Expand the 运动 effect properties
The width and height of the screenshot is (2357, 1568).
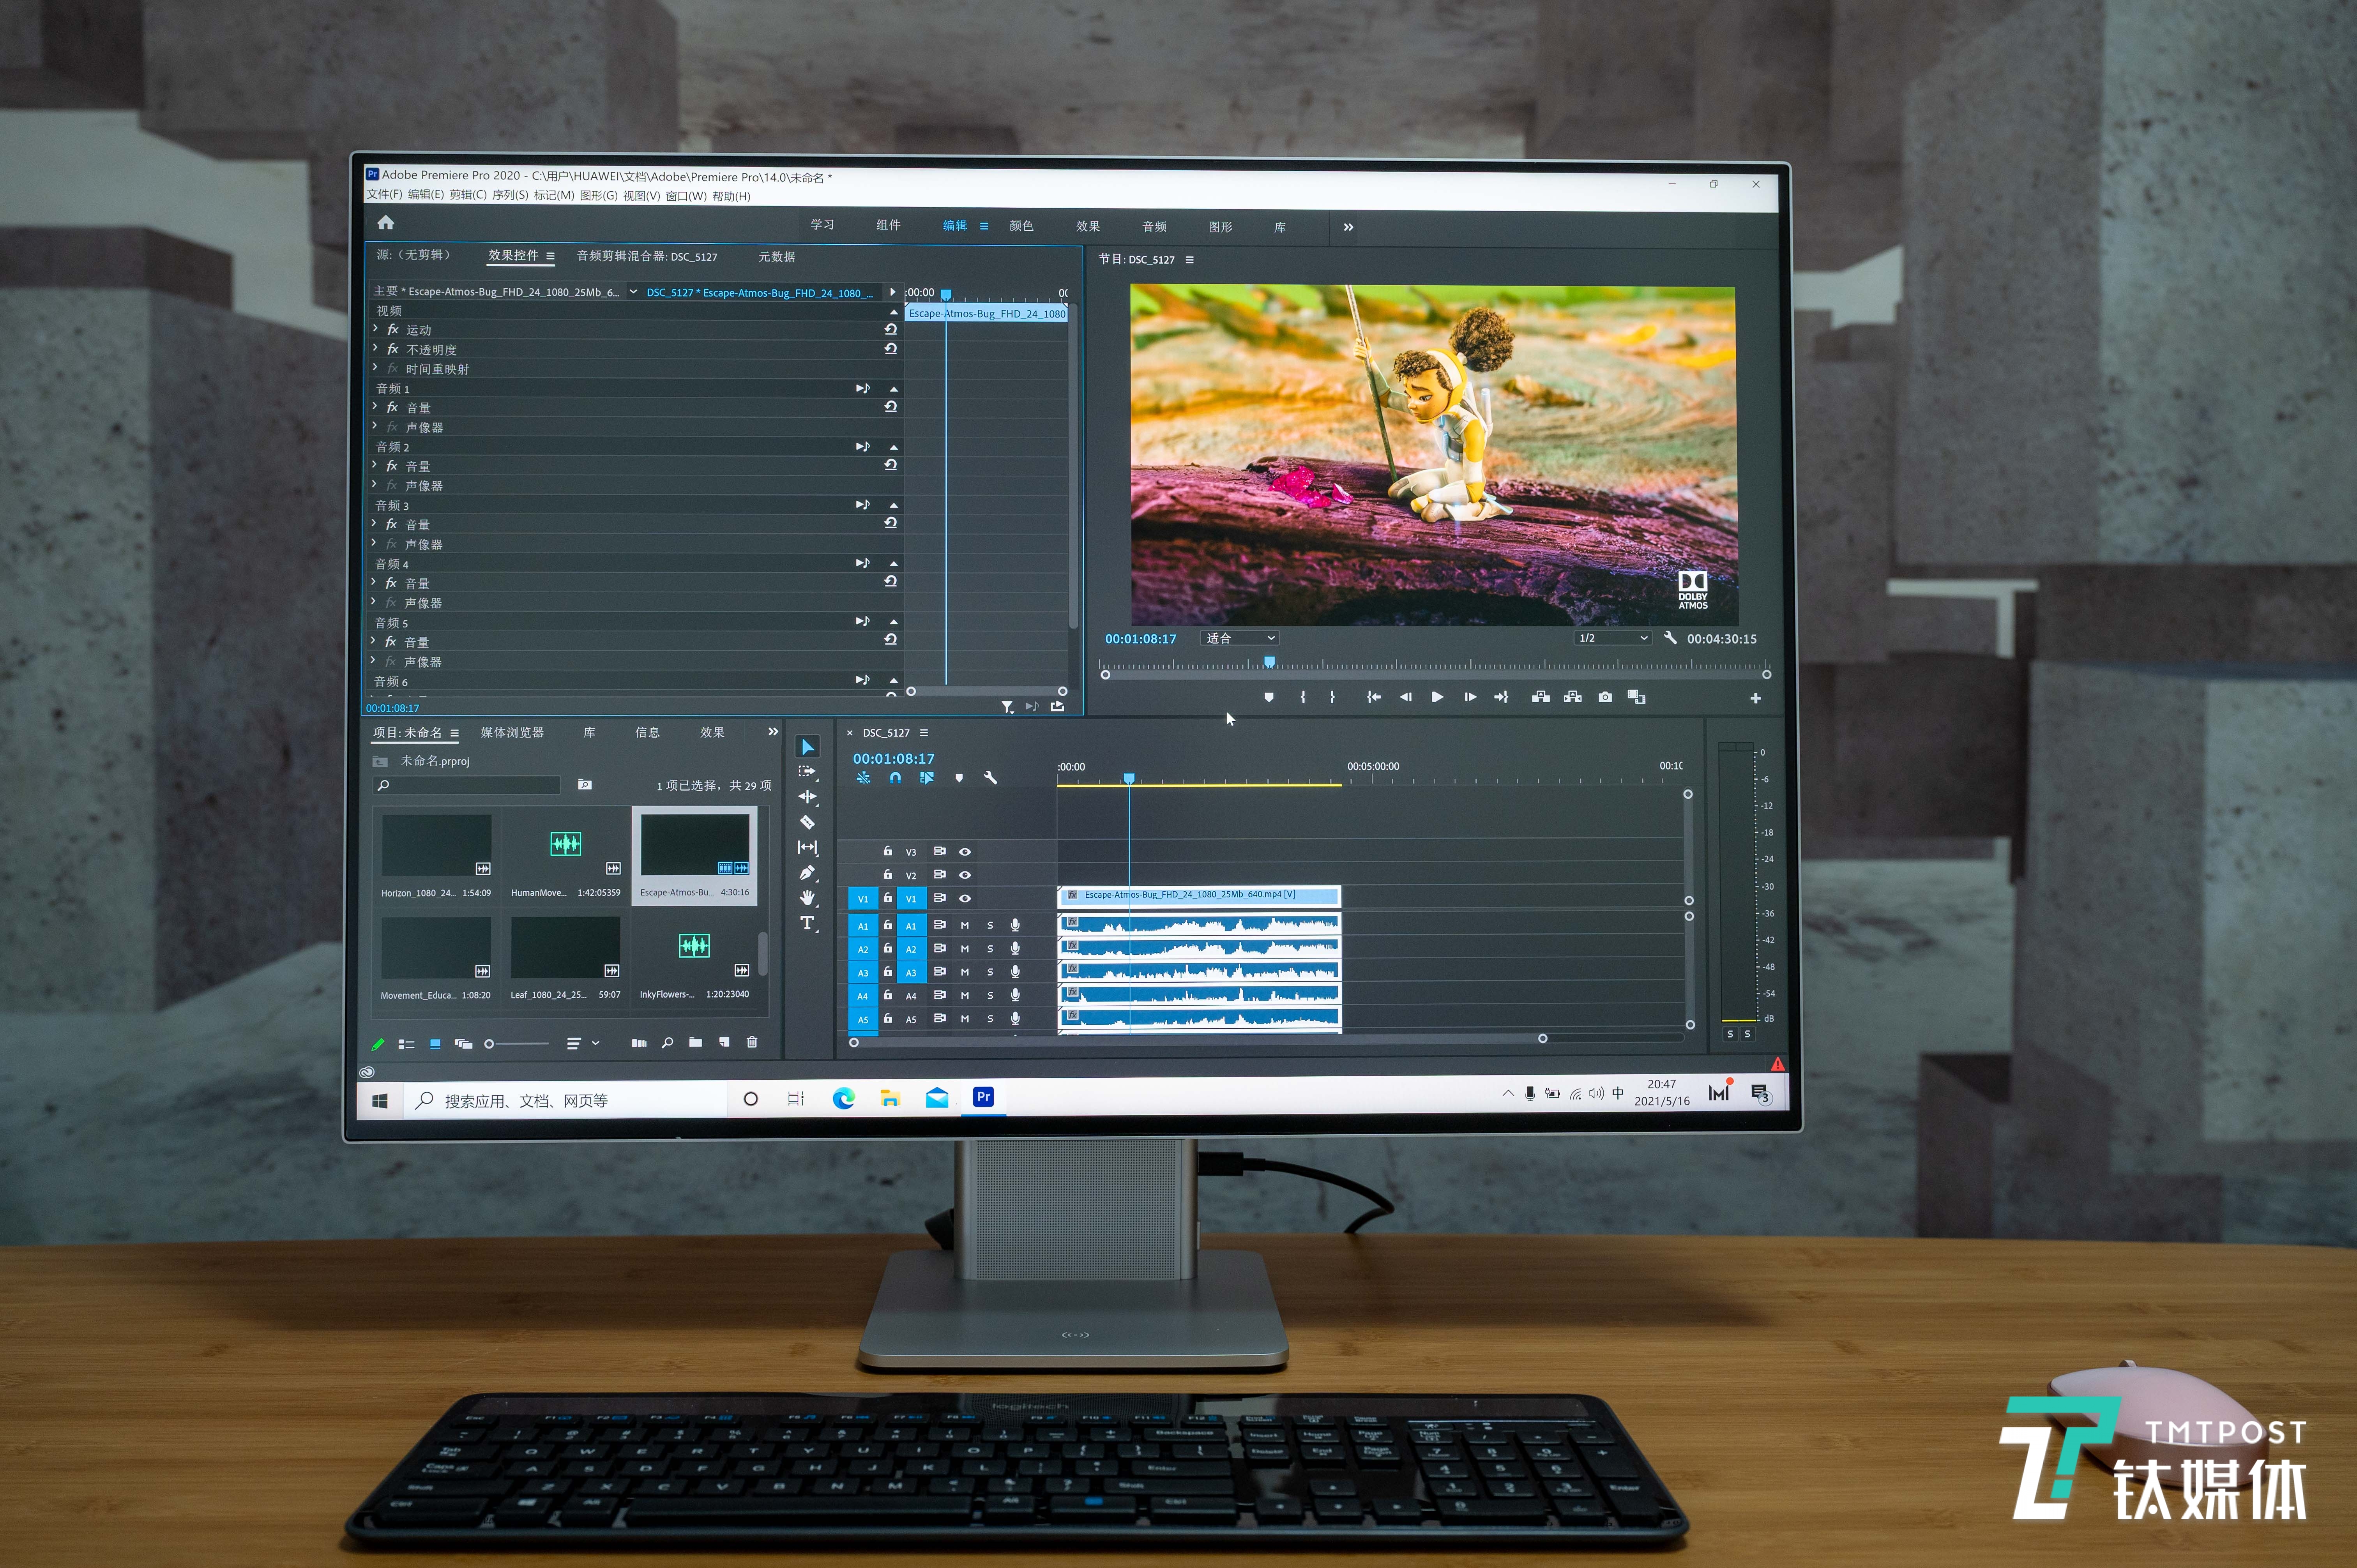tap(375, 329)
